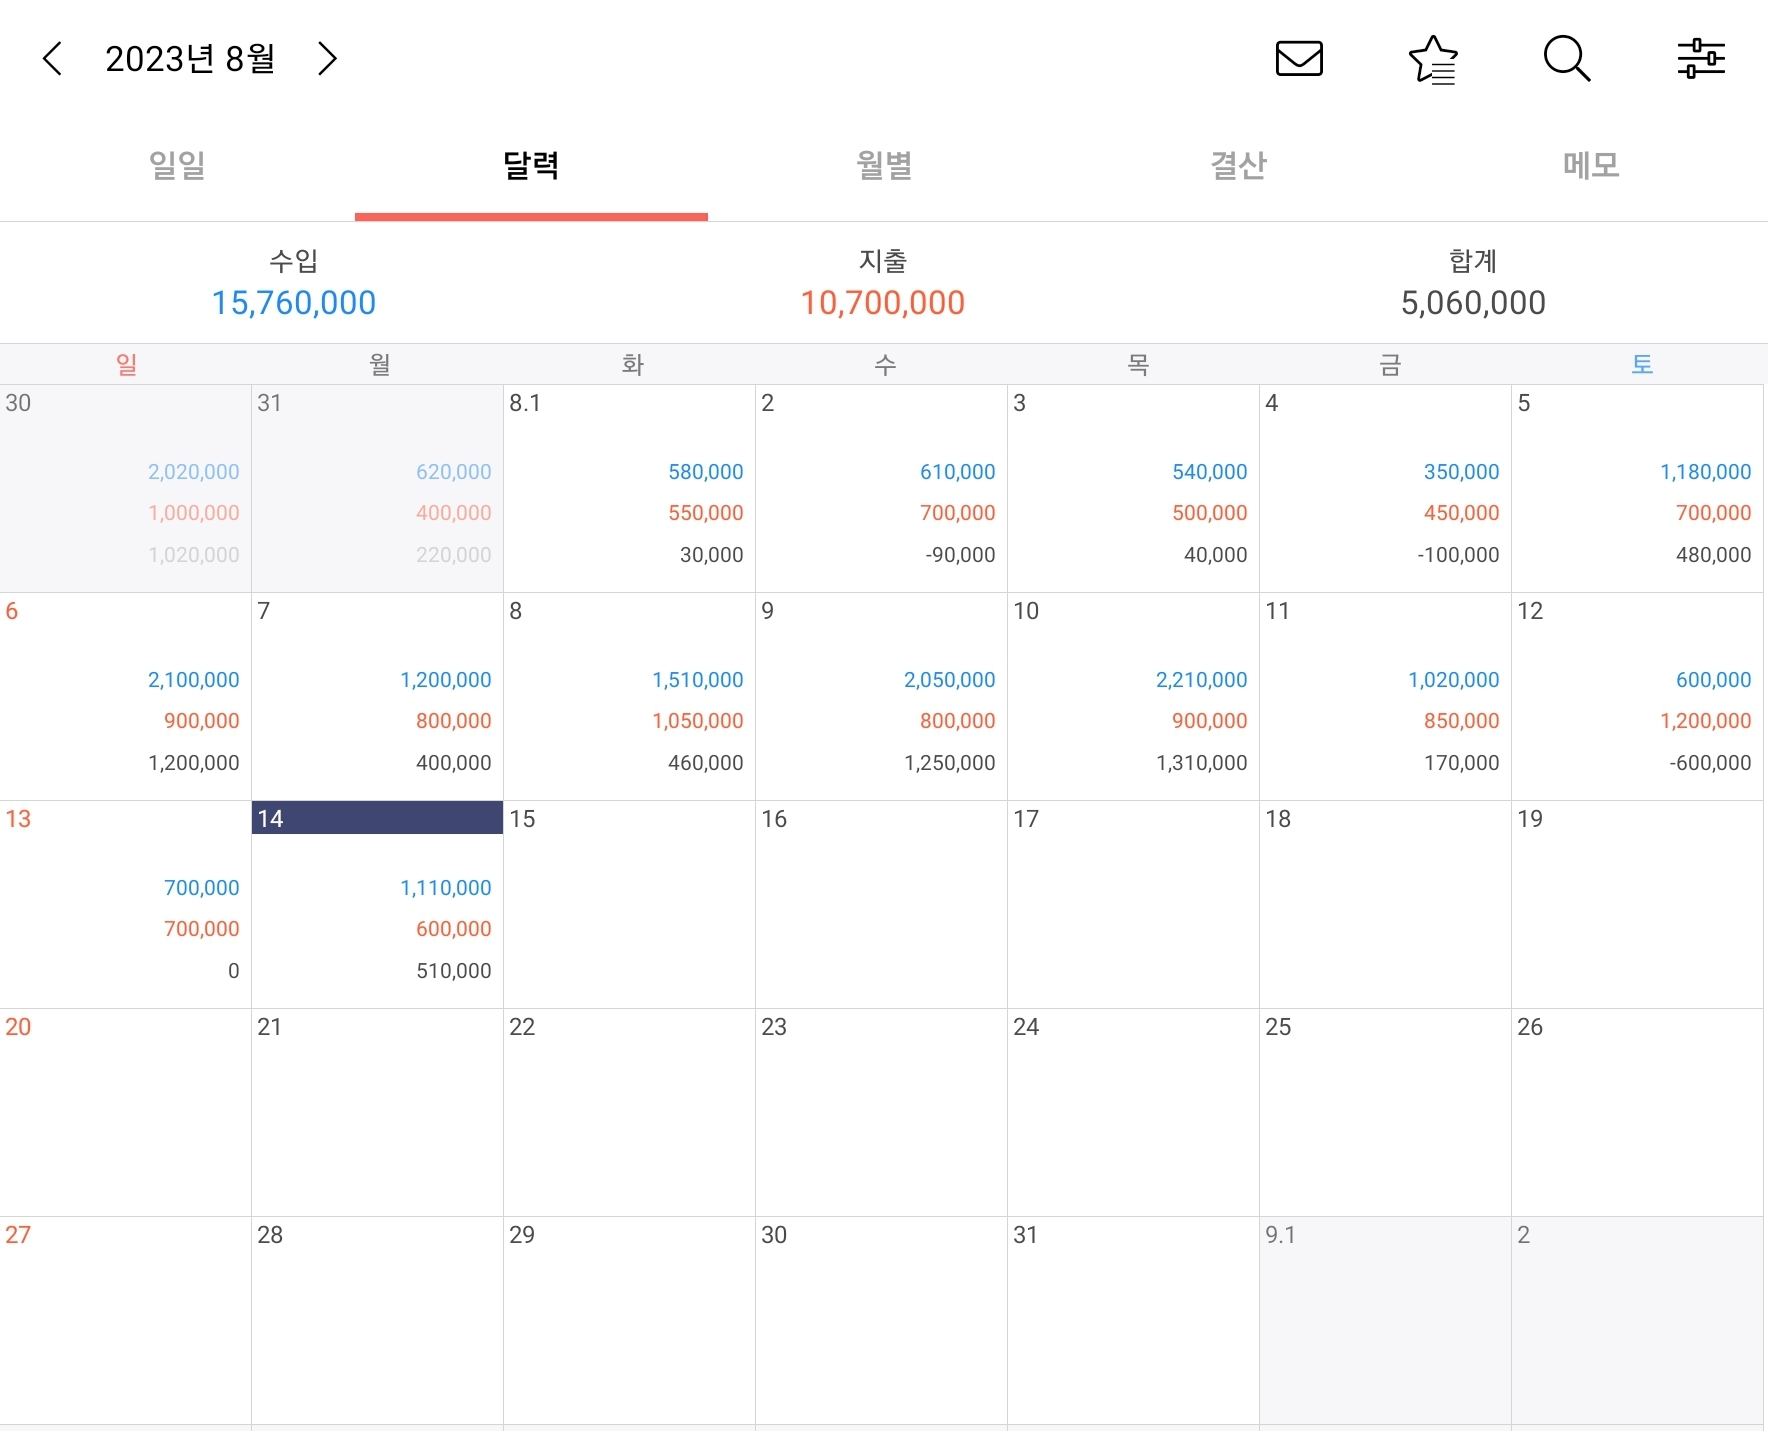Select the highlighted day 14 cell
1768x1431 pixels.
coord(377,904)
